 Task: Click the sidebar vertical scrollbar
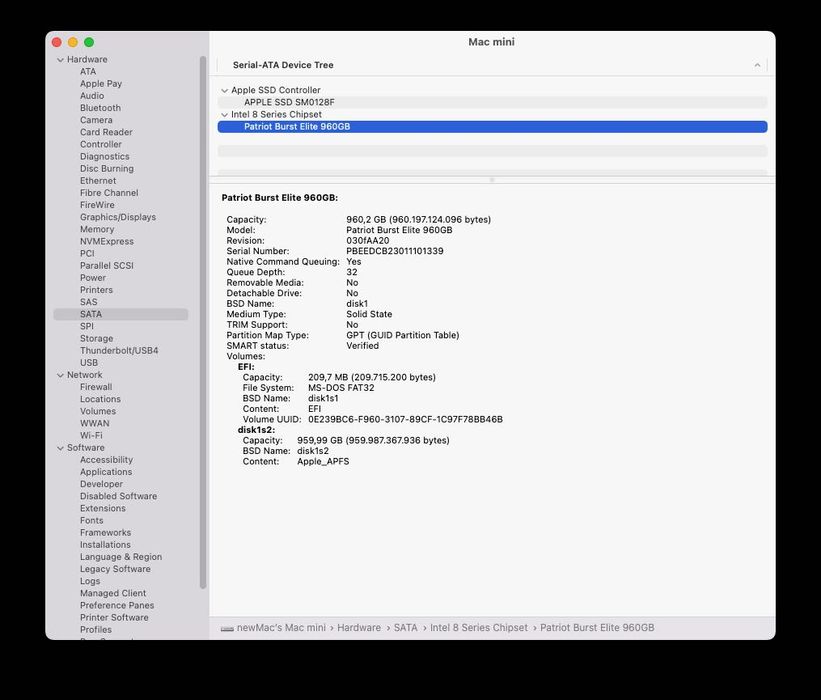point(203,322)
